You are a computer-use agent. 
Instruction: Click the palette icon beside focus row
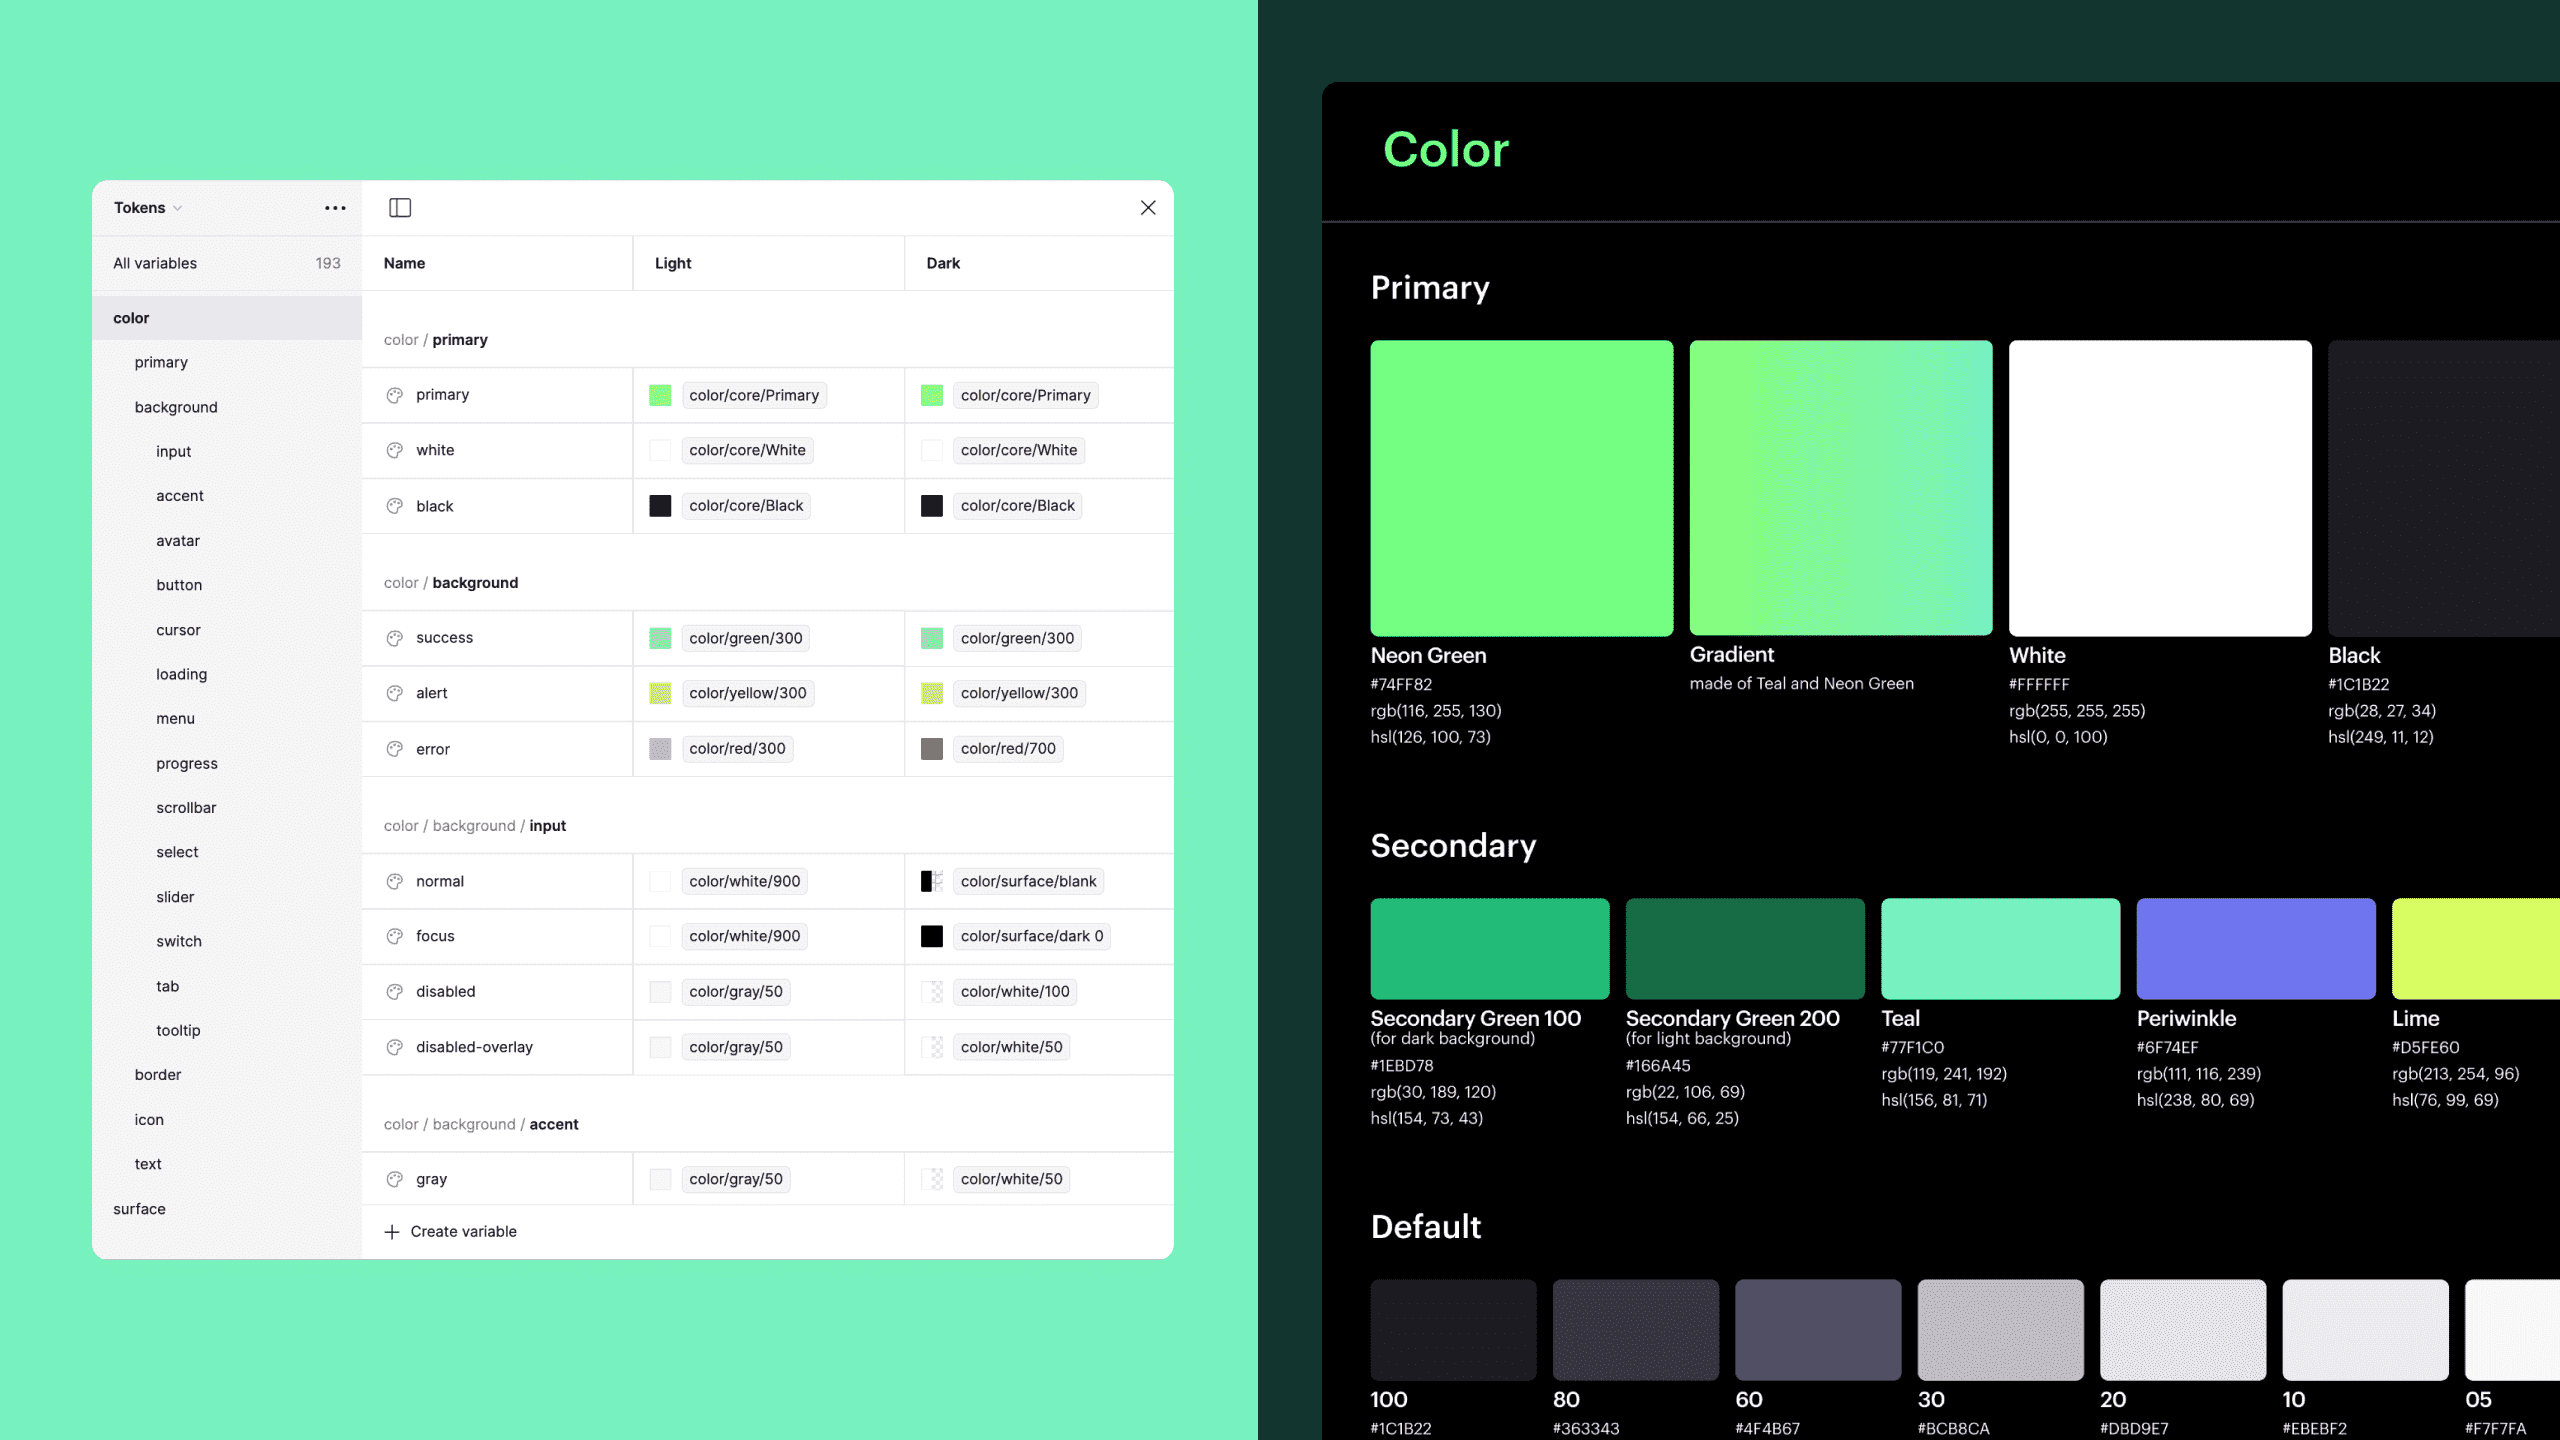tap(395, 936)
